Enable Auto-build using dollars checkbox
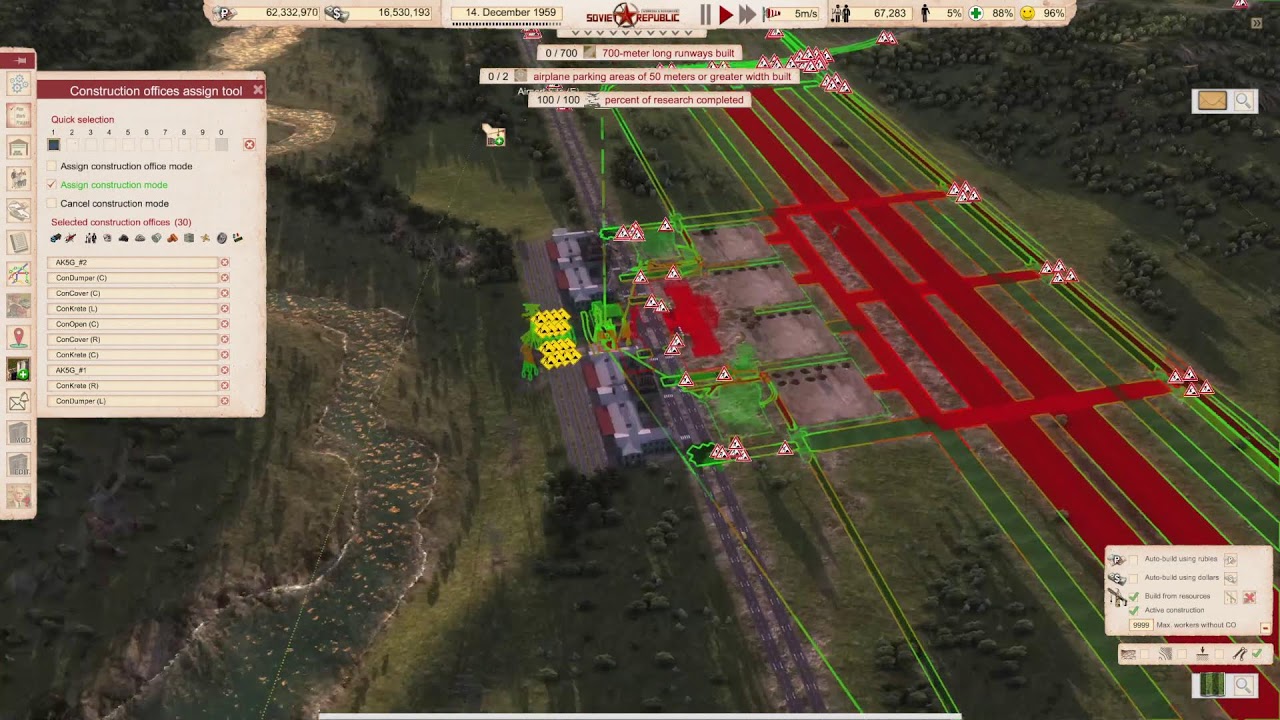 coord(1134,578)
